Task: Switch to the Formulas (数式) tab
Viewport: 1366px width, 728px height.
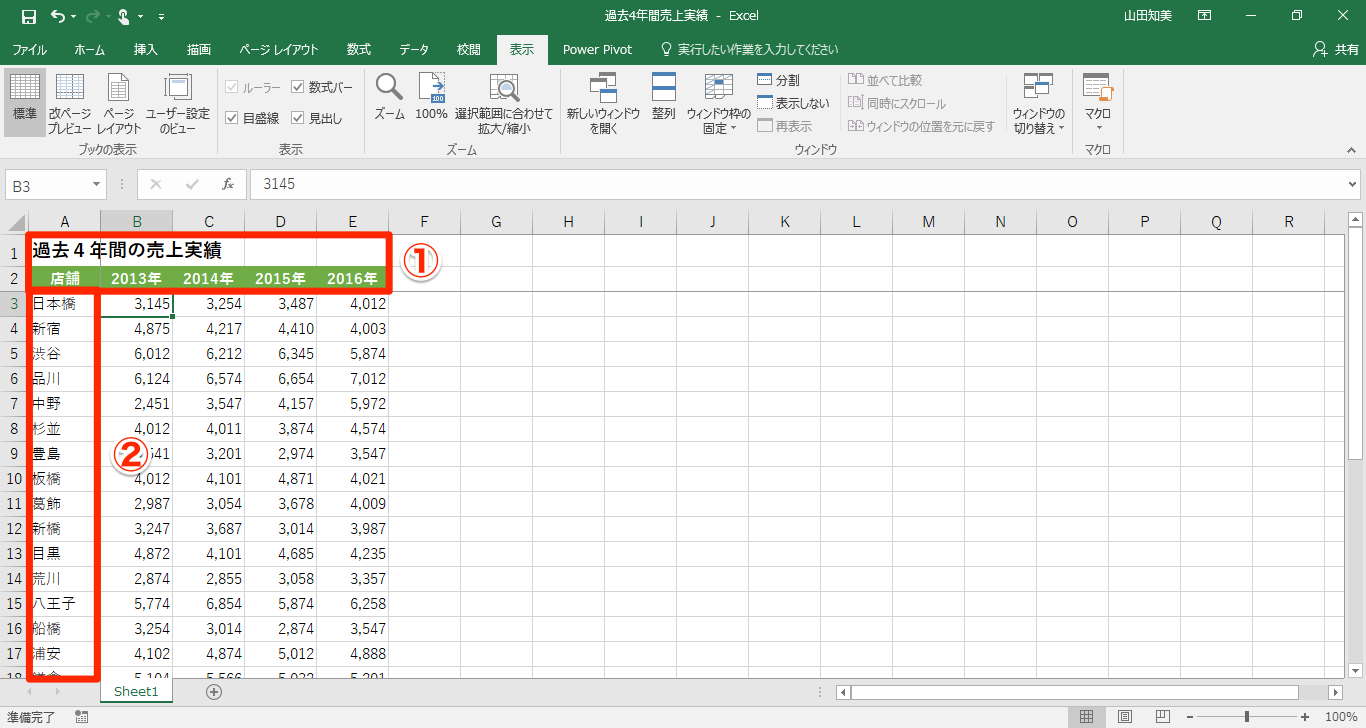Action: coord(358,49)
